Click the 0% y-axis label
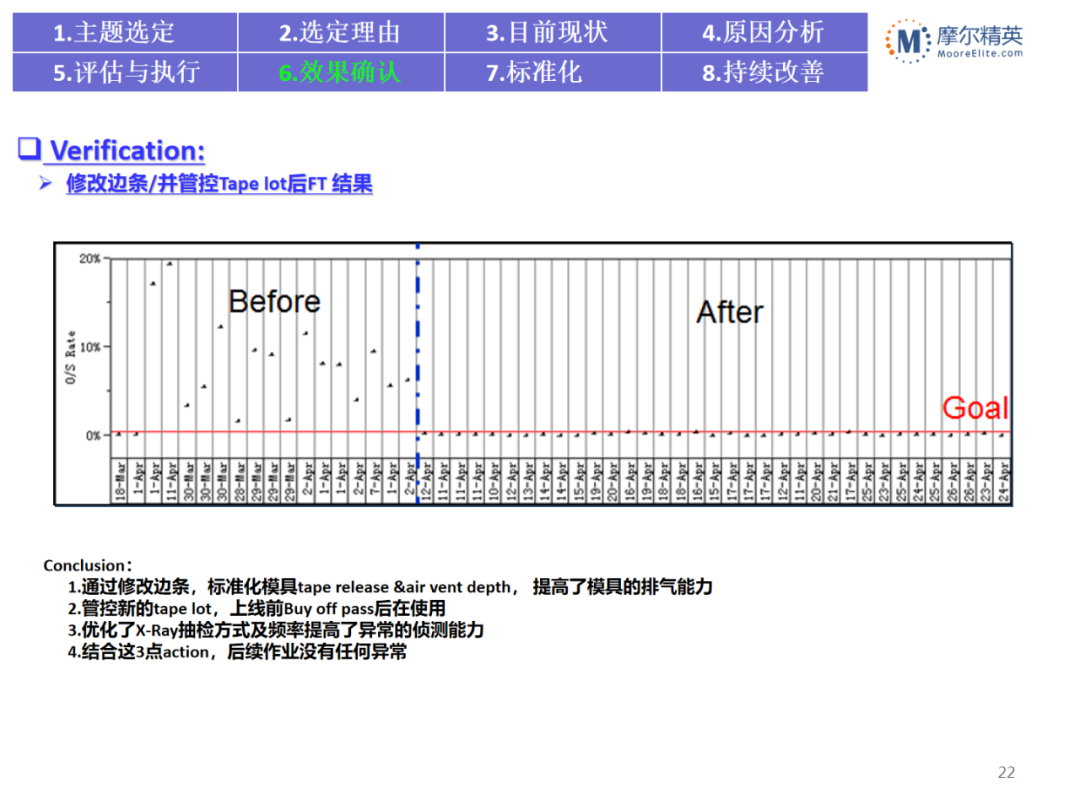1080x810 pixels. [x=93, y=435]
